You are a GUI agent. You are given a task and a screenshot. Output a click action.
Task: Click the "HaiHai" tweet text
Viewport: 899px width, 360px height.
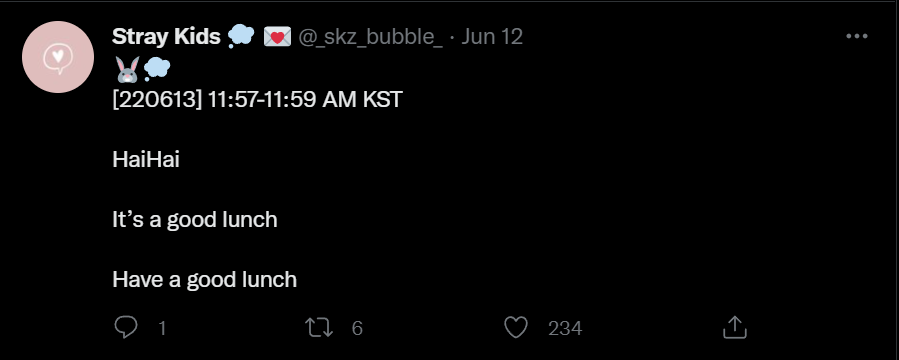click(x=146, y=159)
